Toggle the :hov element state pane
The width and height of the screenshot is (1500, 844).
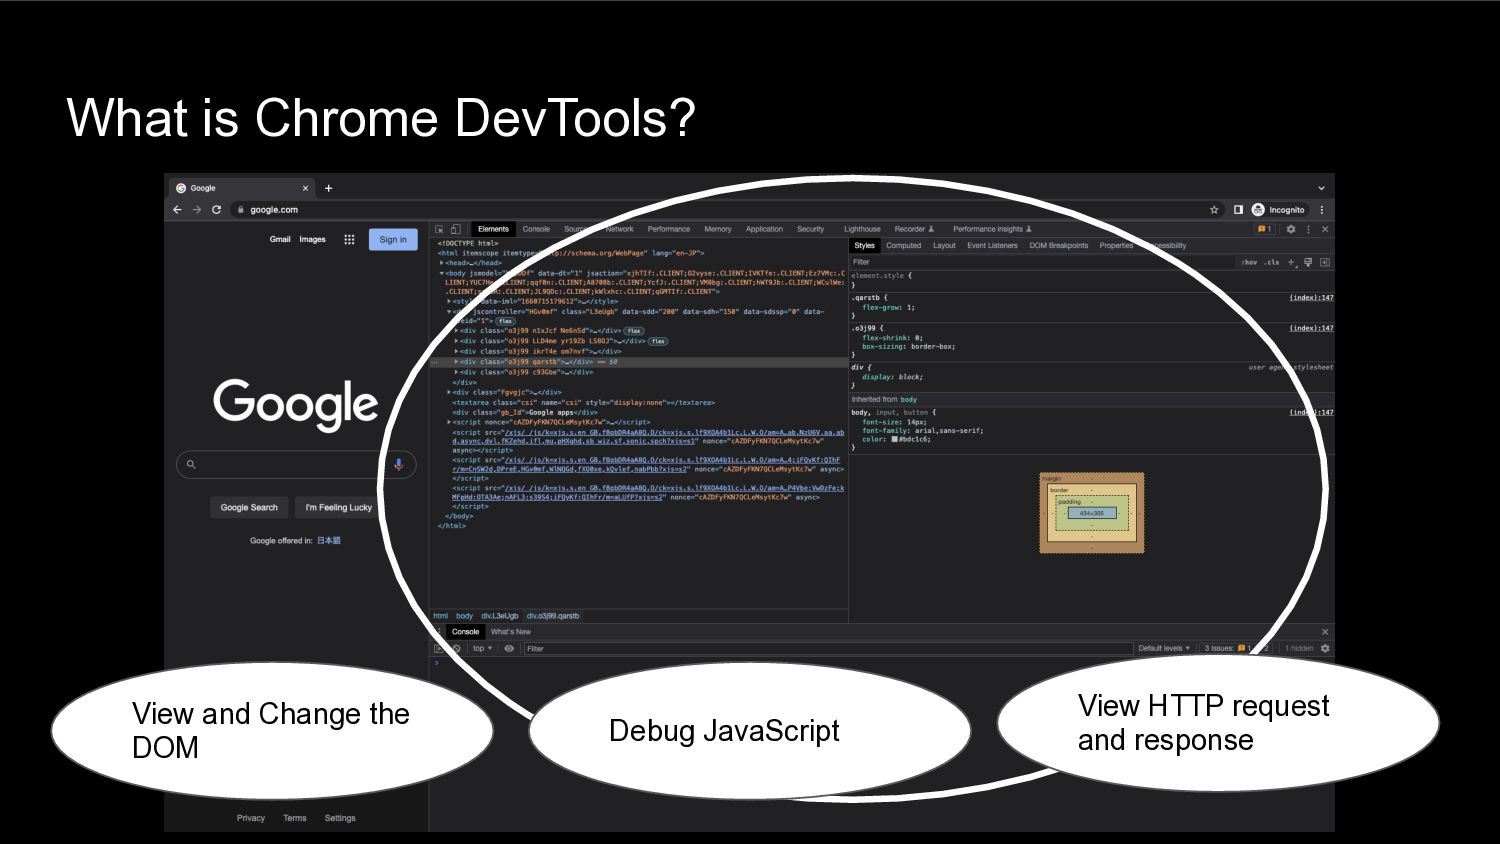click(1249, 262)
